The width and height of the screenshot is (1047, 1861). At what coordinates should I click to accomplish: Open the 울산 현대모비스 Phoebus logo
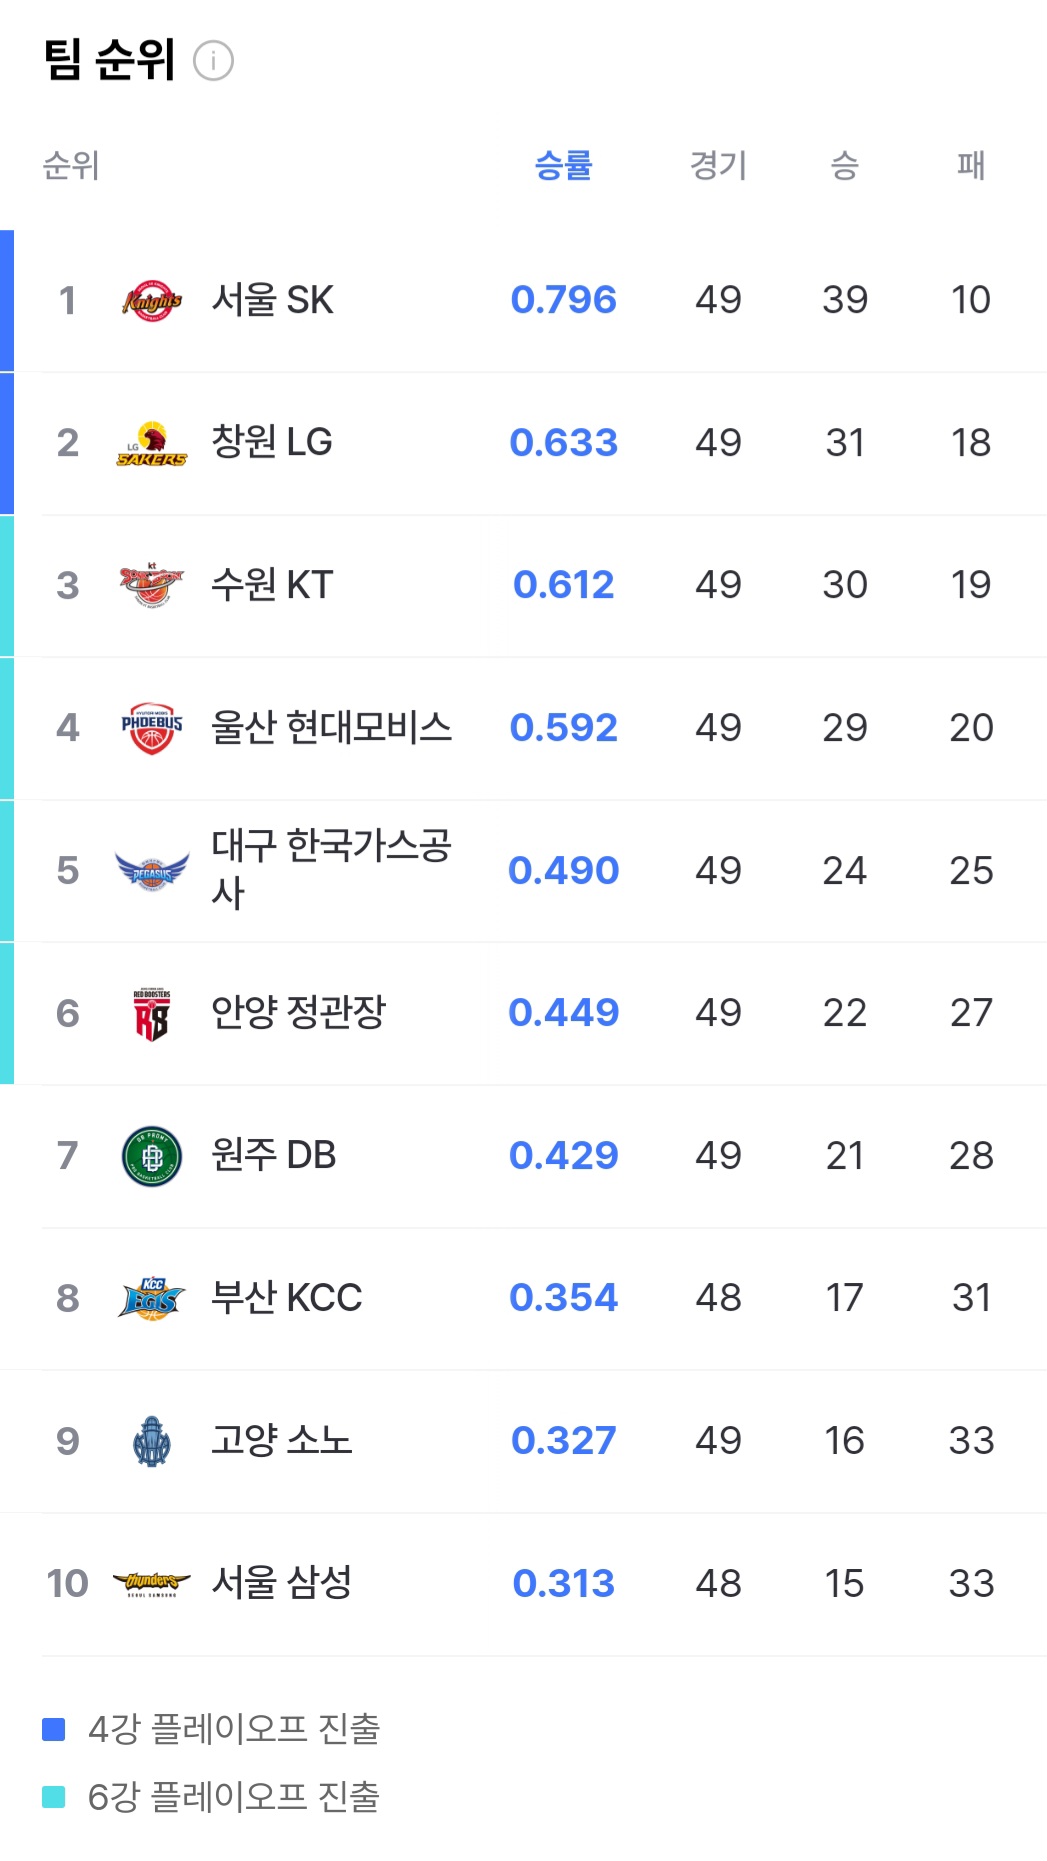(x=152, y=728)
